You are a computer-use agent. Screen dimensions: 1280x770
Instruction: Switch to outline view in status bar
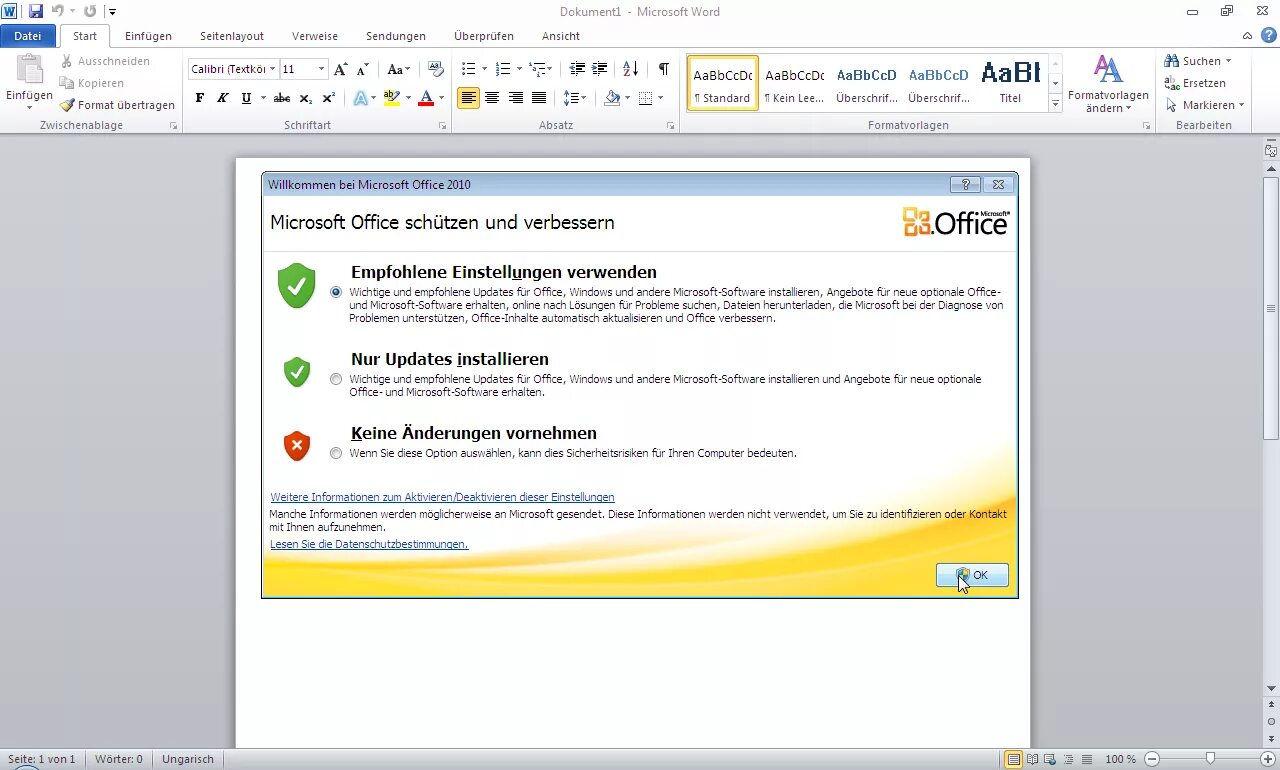[x=1069, y=760]
